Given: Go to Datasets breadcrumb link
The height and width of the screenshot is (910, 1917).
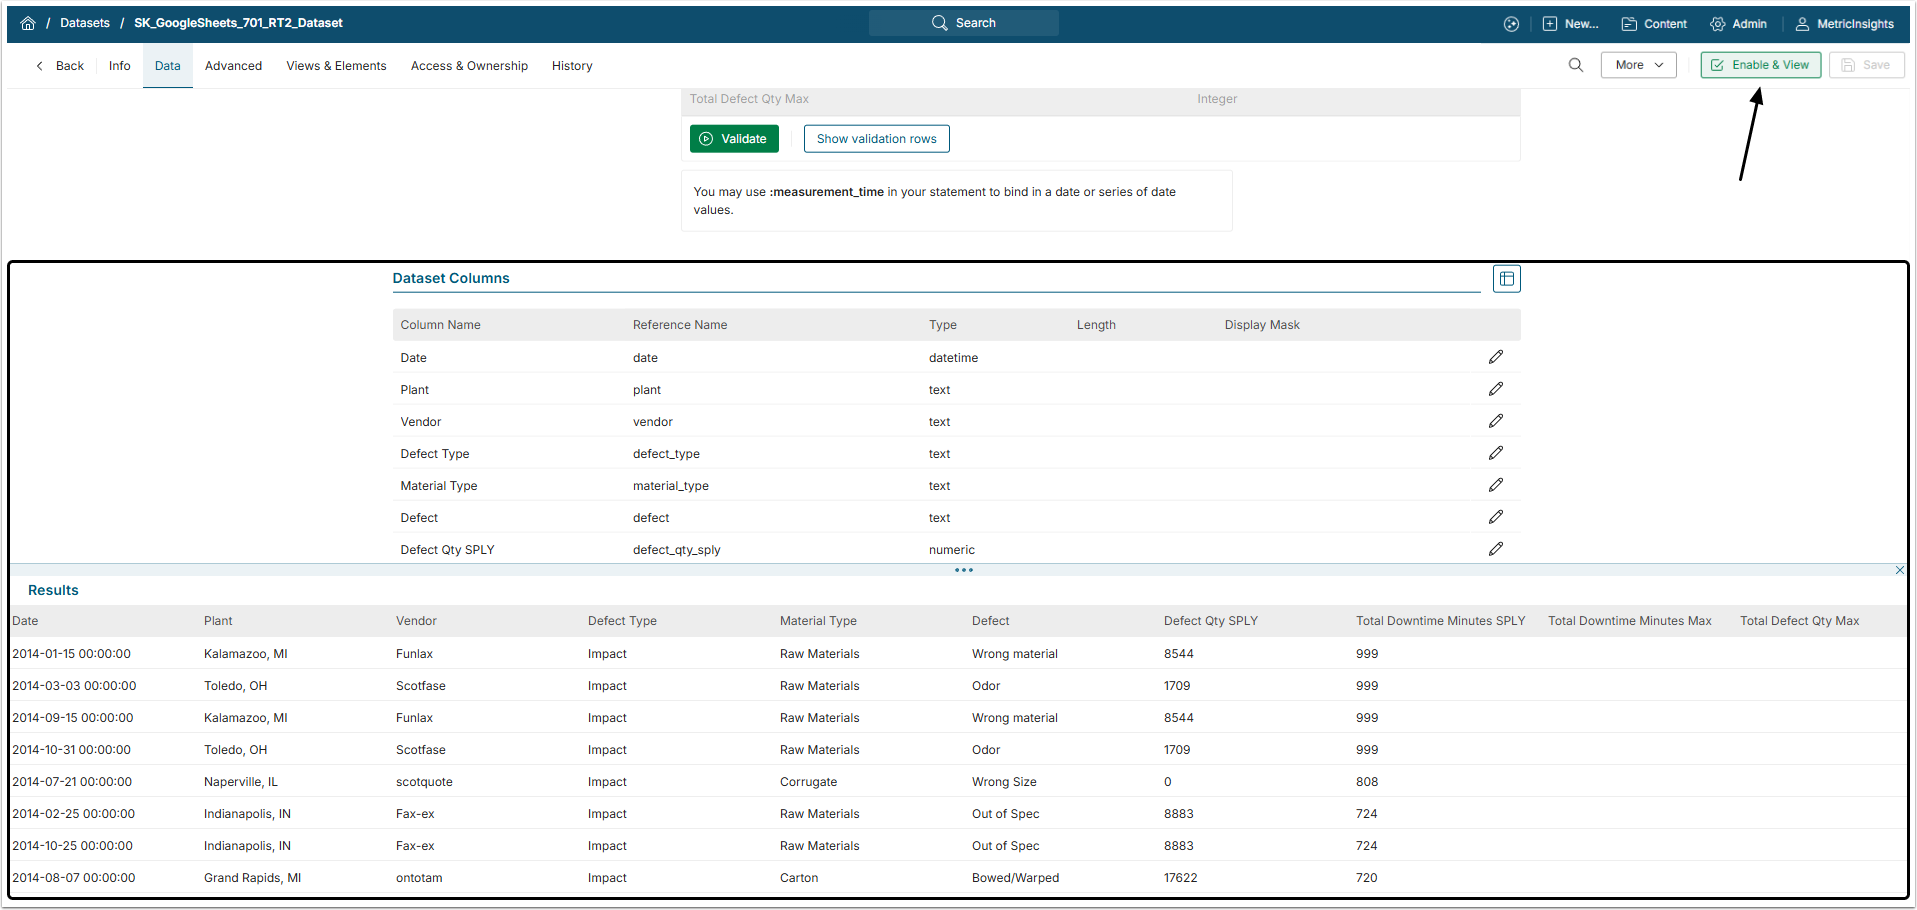Looking at the screenshot, I should click(x=85, y=23).
